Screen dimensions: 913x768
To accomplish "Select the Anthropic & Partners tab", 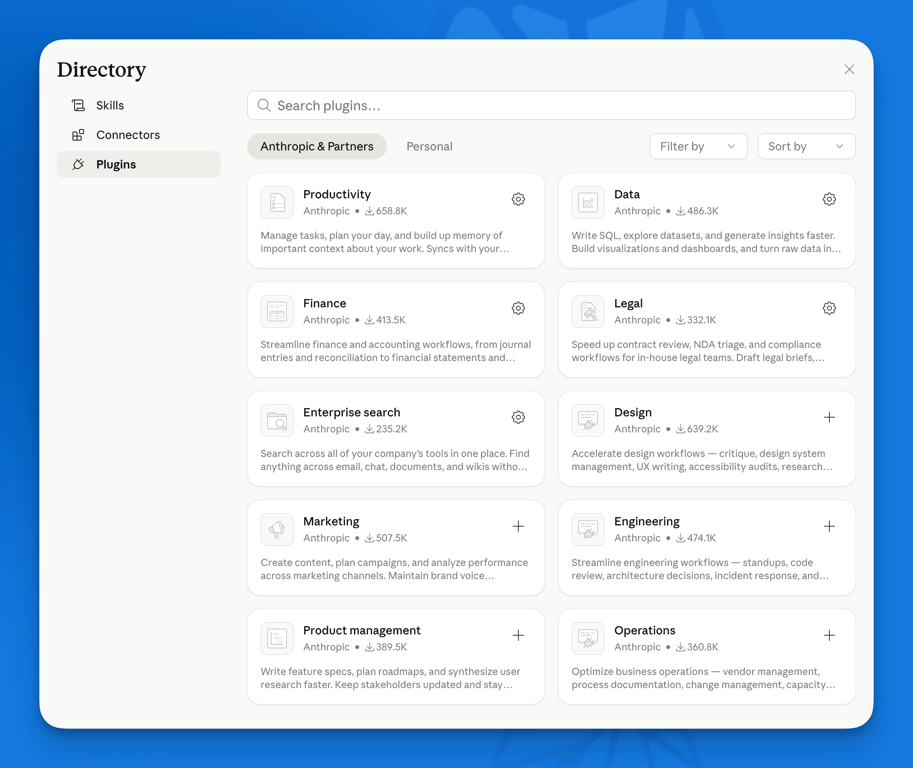I will pos(317,146).
